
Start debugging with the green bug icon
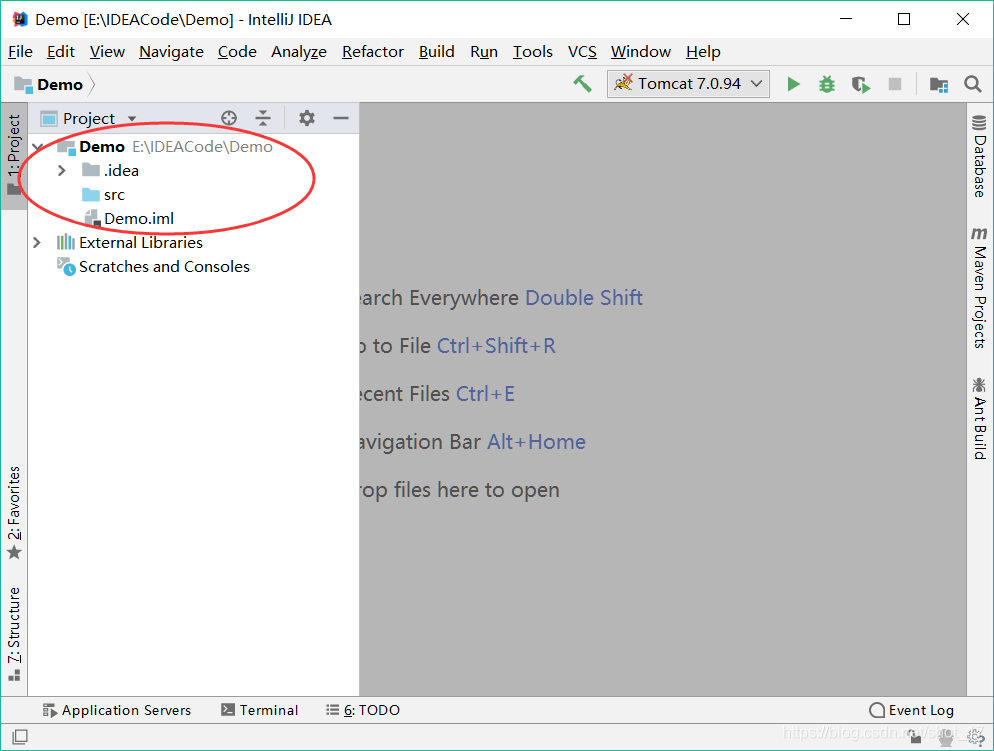tap(827, 84)
